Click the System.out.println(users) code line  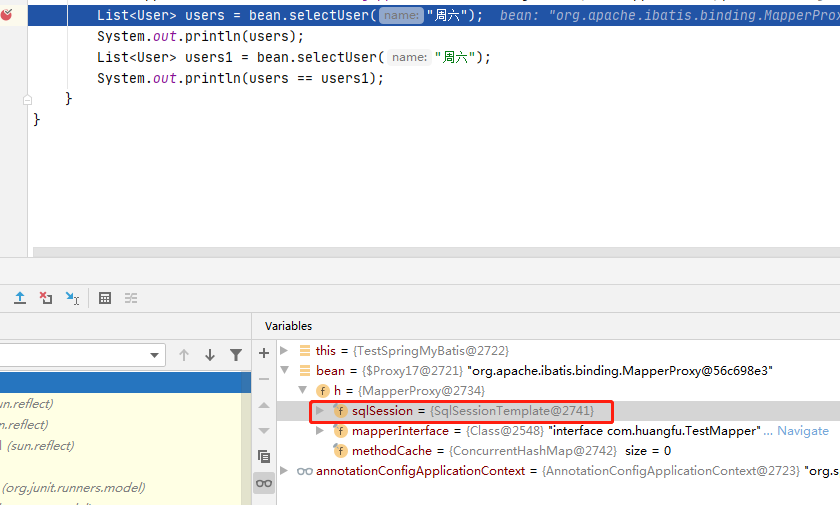click(x=200, y=36)
